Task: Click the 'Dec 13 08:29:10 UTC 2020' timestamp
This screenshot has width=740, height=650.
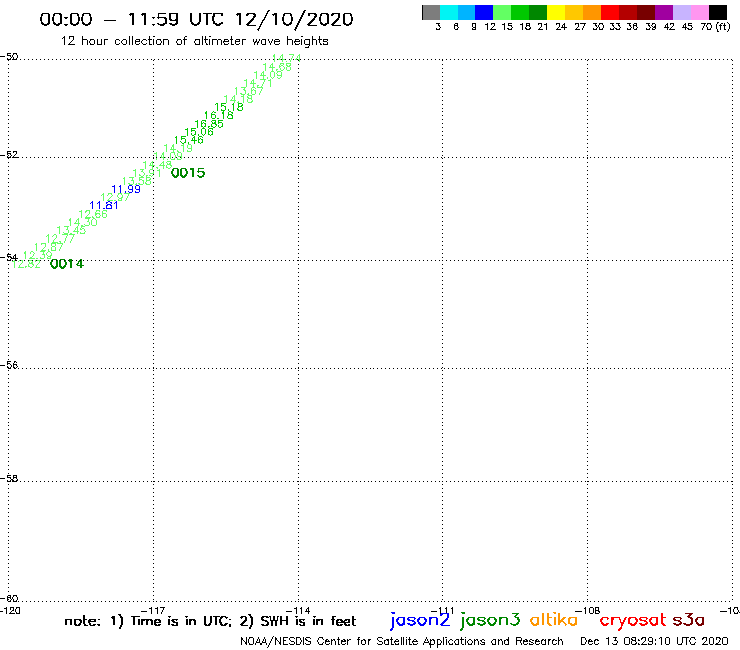Action: [655, 641]
